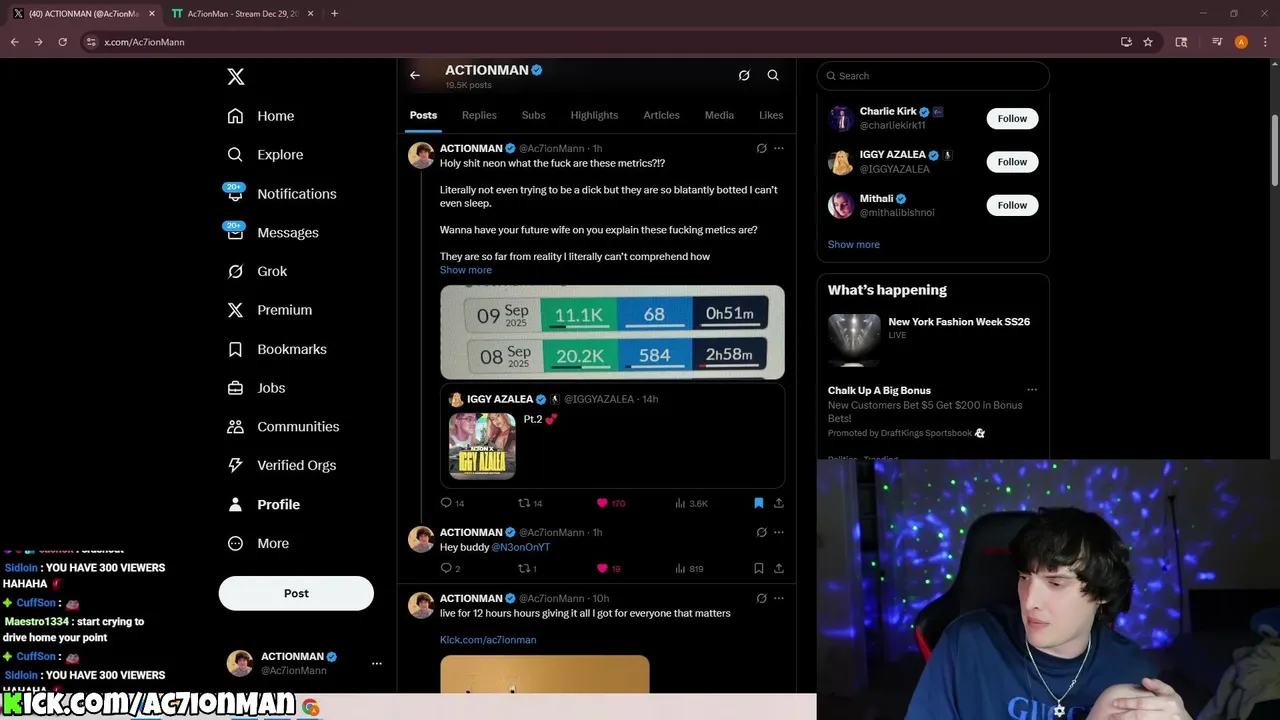Open Kick.com/ac7ionman link
The width and height of the screenshot is (1280, 720).
488,640
